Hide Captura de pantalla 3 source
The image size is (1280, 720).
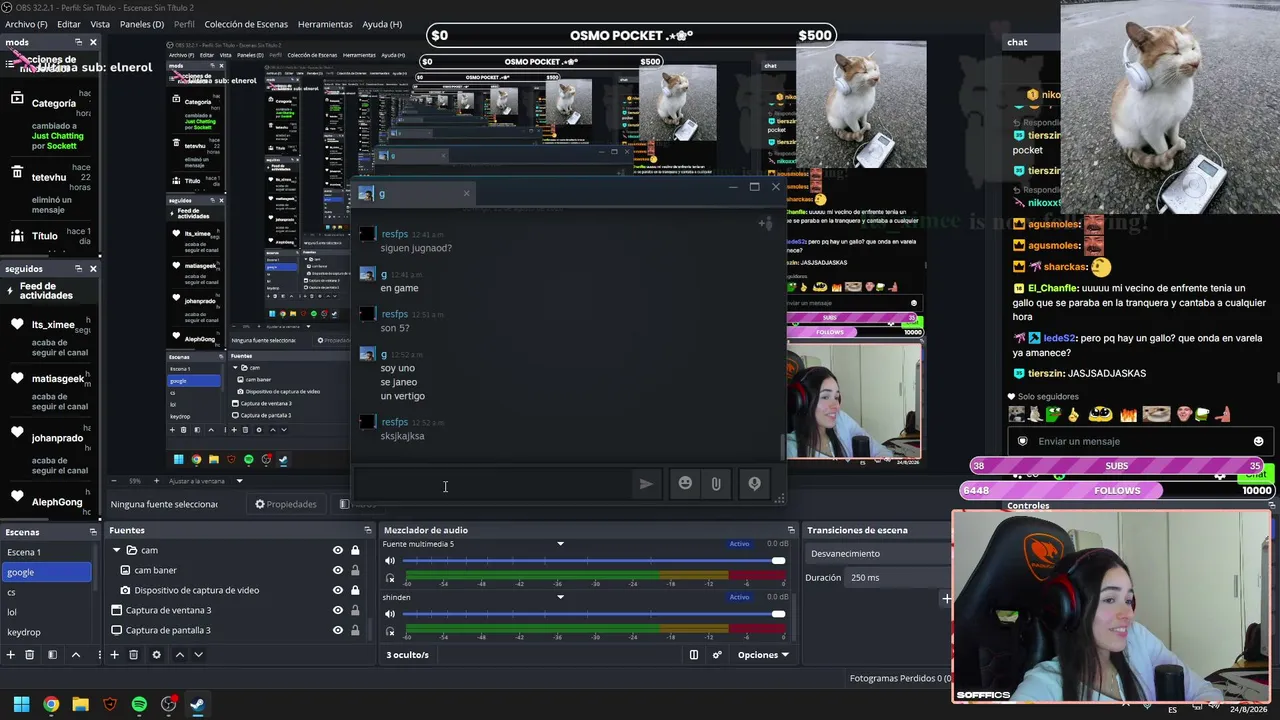click(338, 630)
